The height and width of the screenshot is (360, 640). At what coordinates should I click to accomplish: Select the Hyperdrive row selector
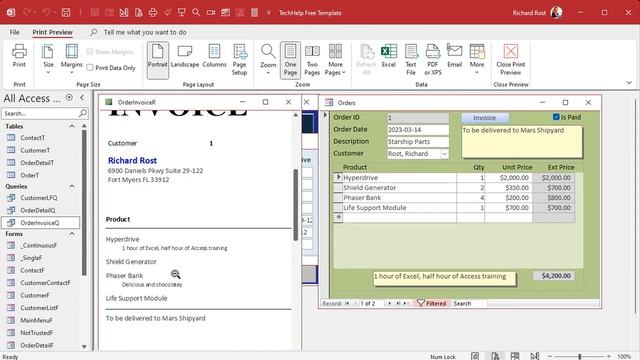coord(338,178)
